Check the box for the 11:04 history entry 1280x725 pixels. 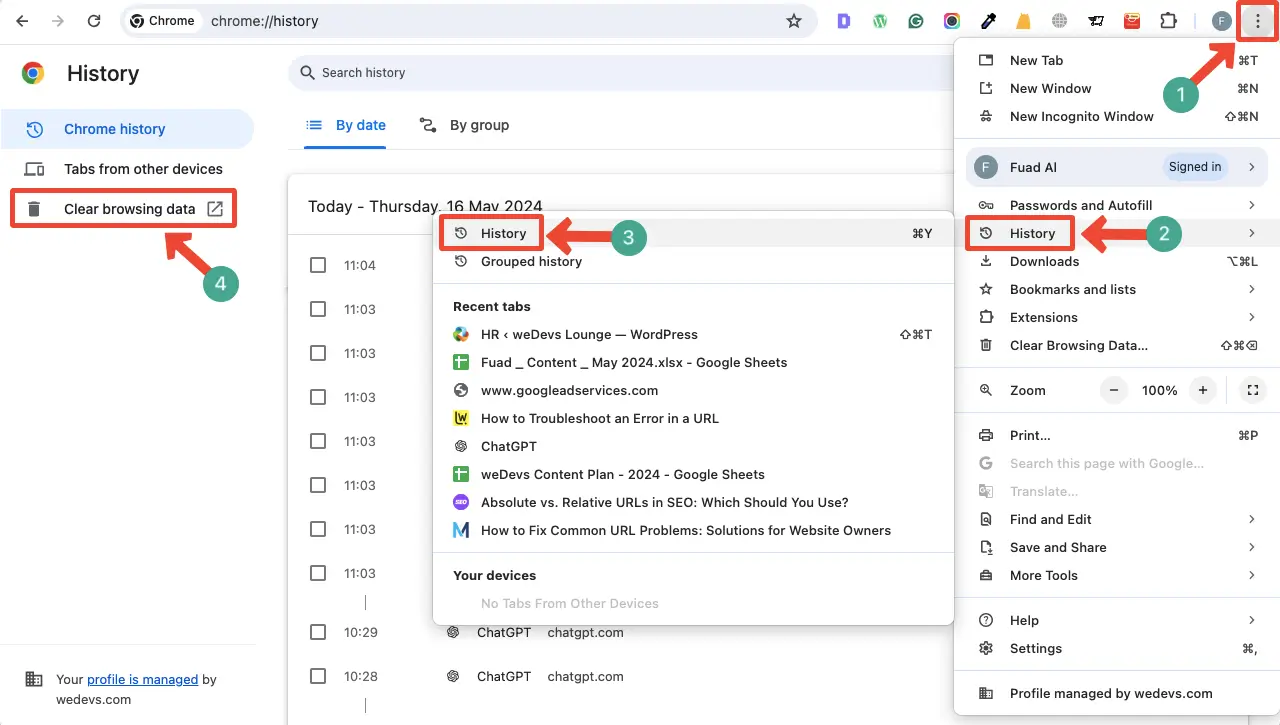(318, 265)
